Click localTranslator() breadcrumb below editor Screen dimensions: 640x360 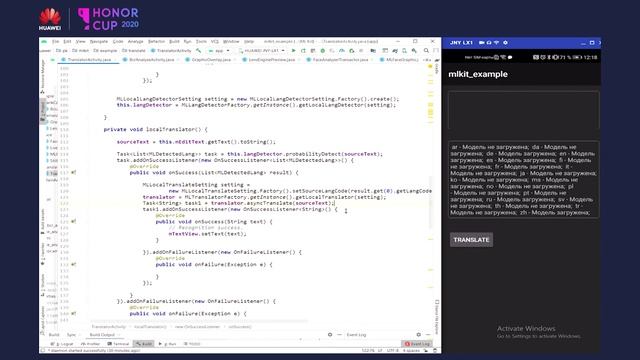pyautogui.click(x=150, y=327)
